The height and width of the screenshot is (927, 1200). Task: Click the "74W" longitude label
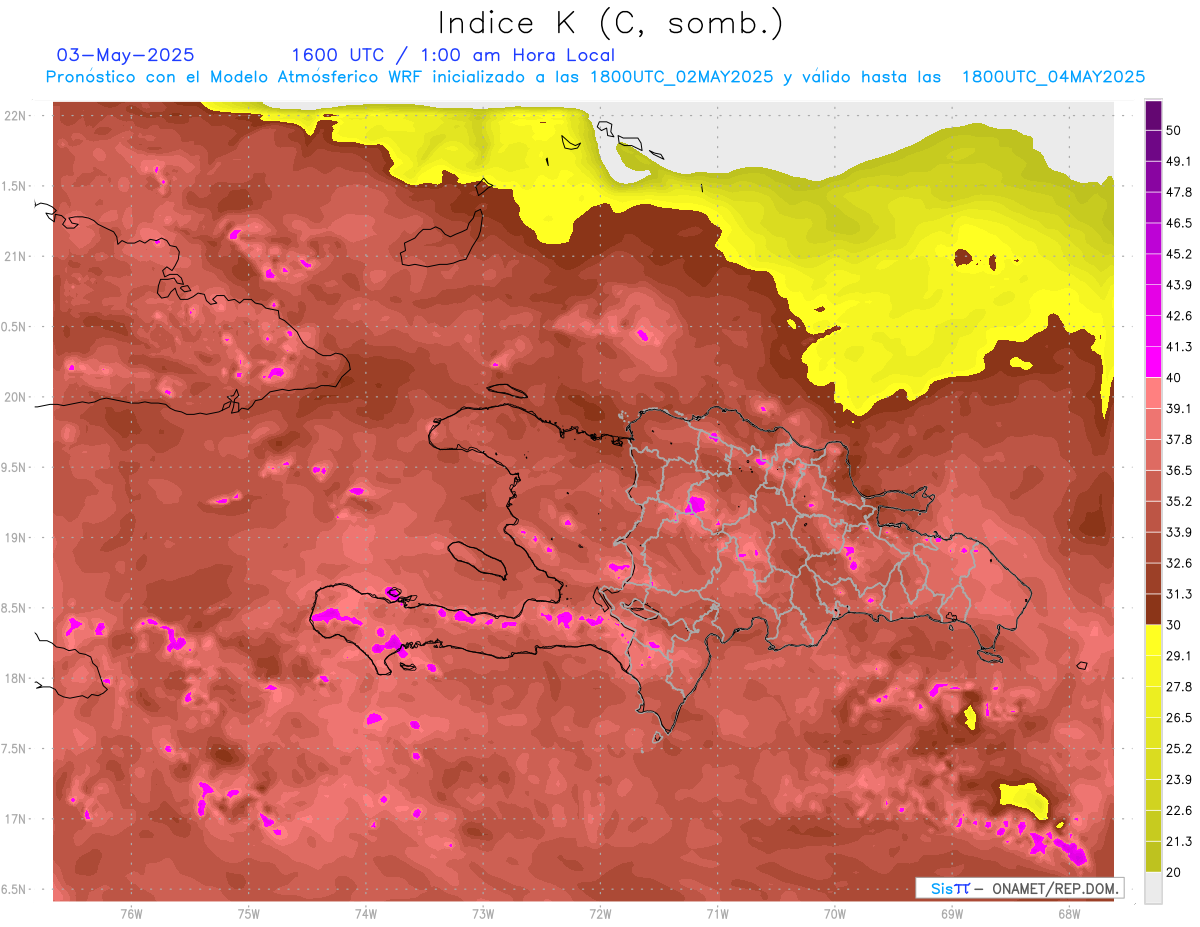click(366, 913)
